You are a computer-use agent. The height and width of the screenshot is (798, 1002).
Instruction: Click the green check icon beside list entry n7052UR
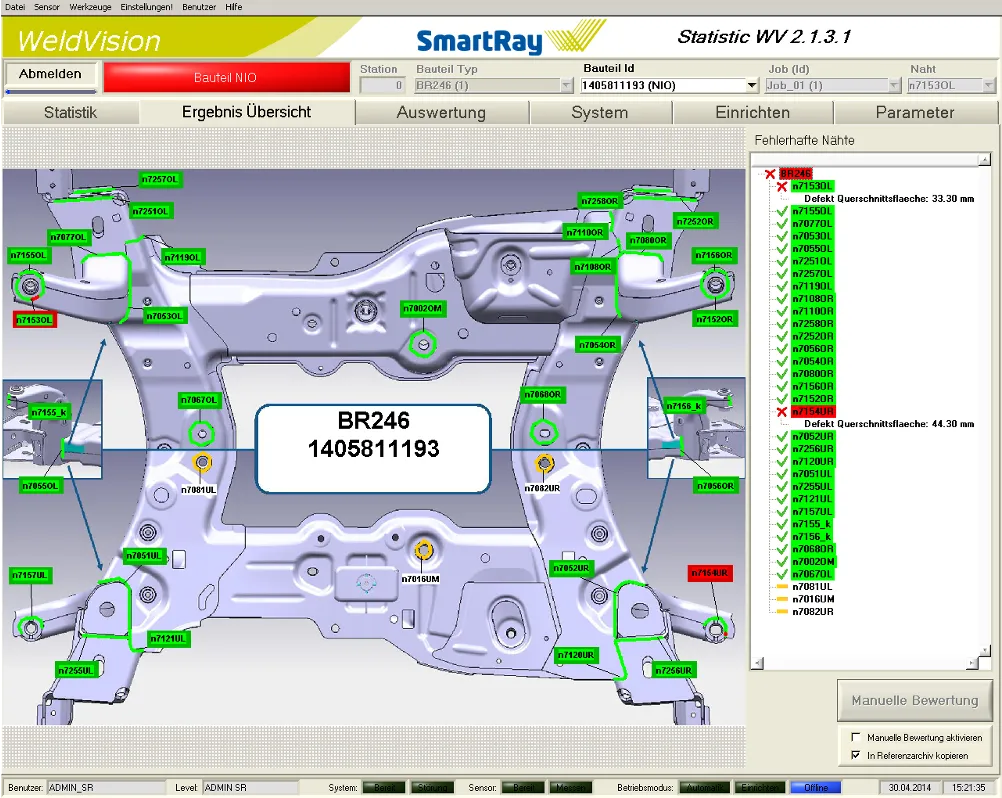[782, 437]
